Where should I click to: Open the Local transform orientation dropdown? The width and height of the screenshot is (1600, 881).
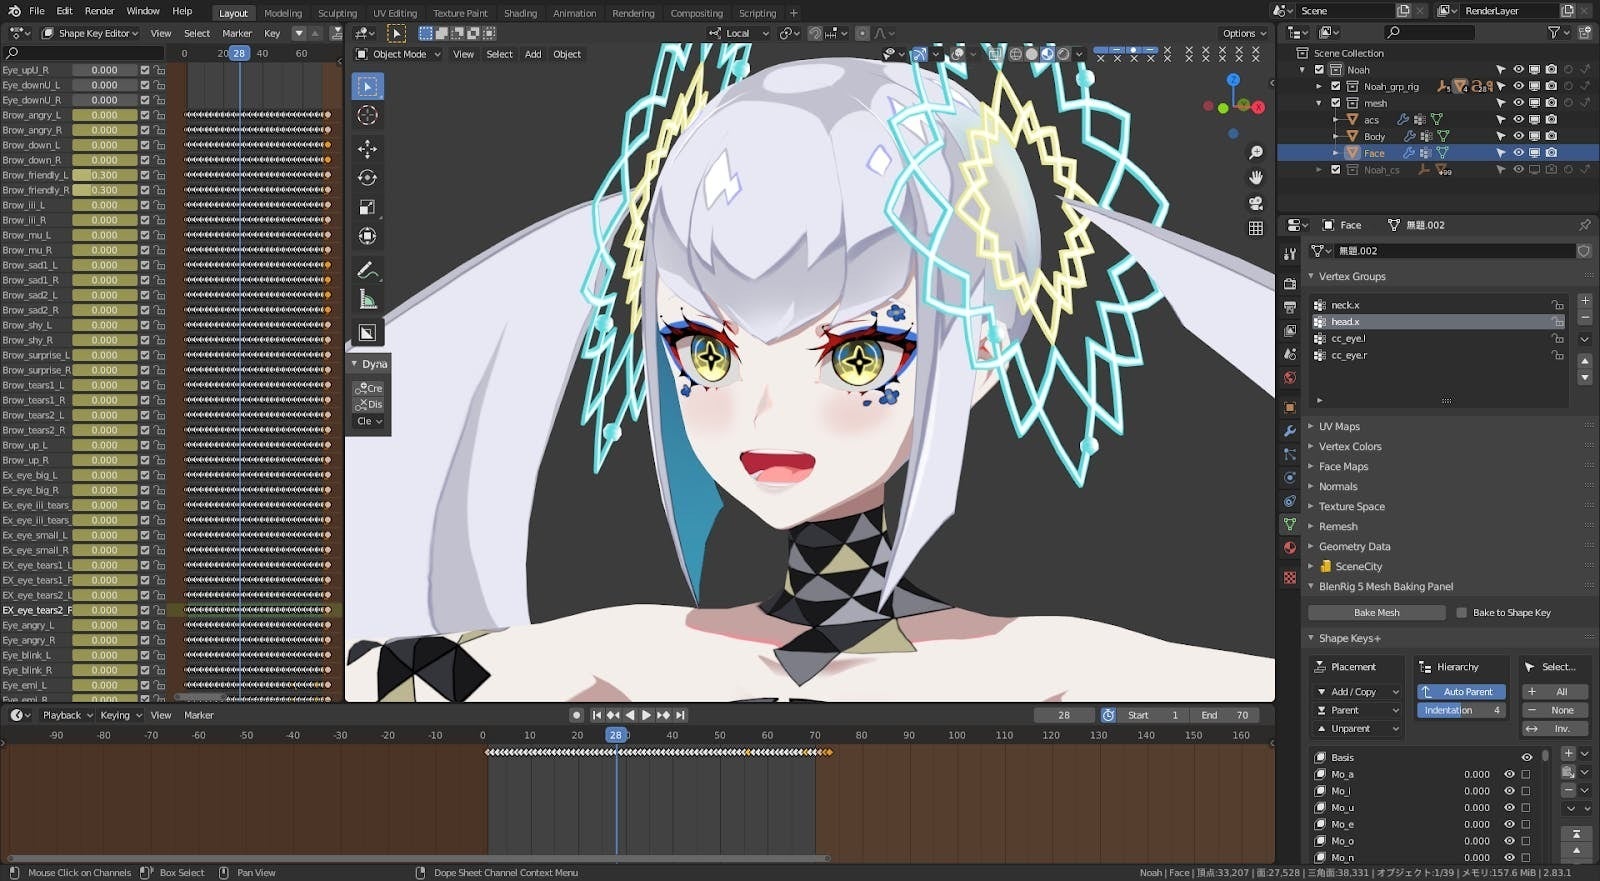pyautogui.click(x=739, y=33)
